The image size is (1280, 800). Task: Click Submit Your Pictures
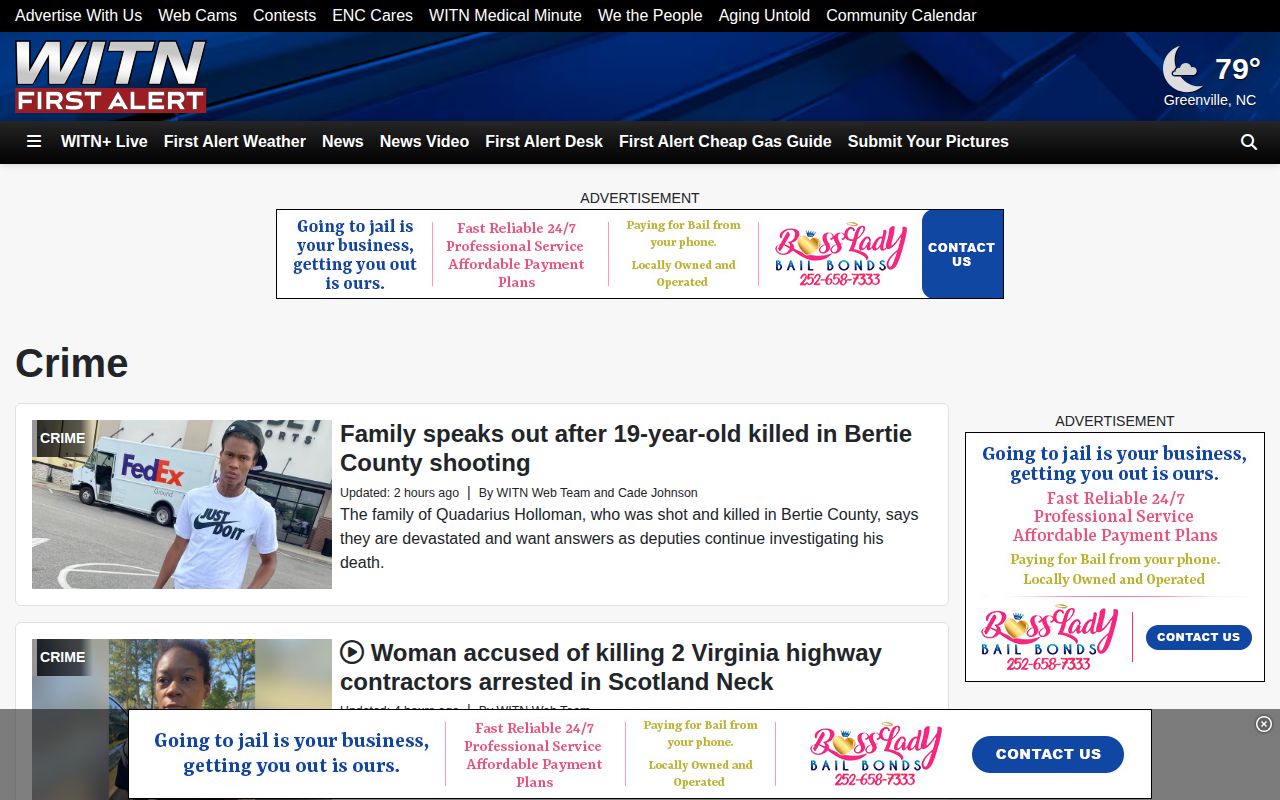(x=928, y=142)
